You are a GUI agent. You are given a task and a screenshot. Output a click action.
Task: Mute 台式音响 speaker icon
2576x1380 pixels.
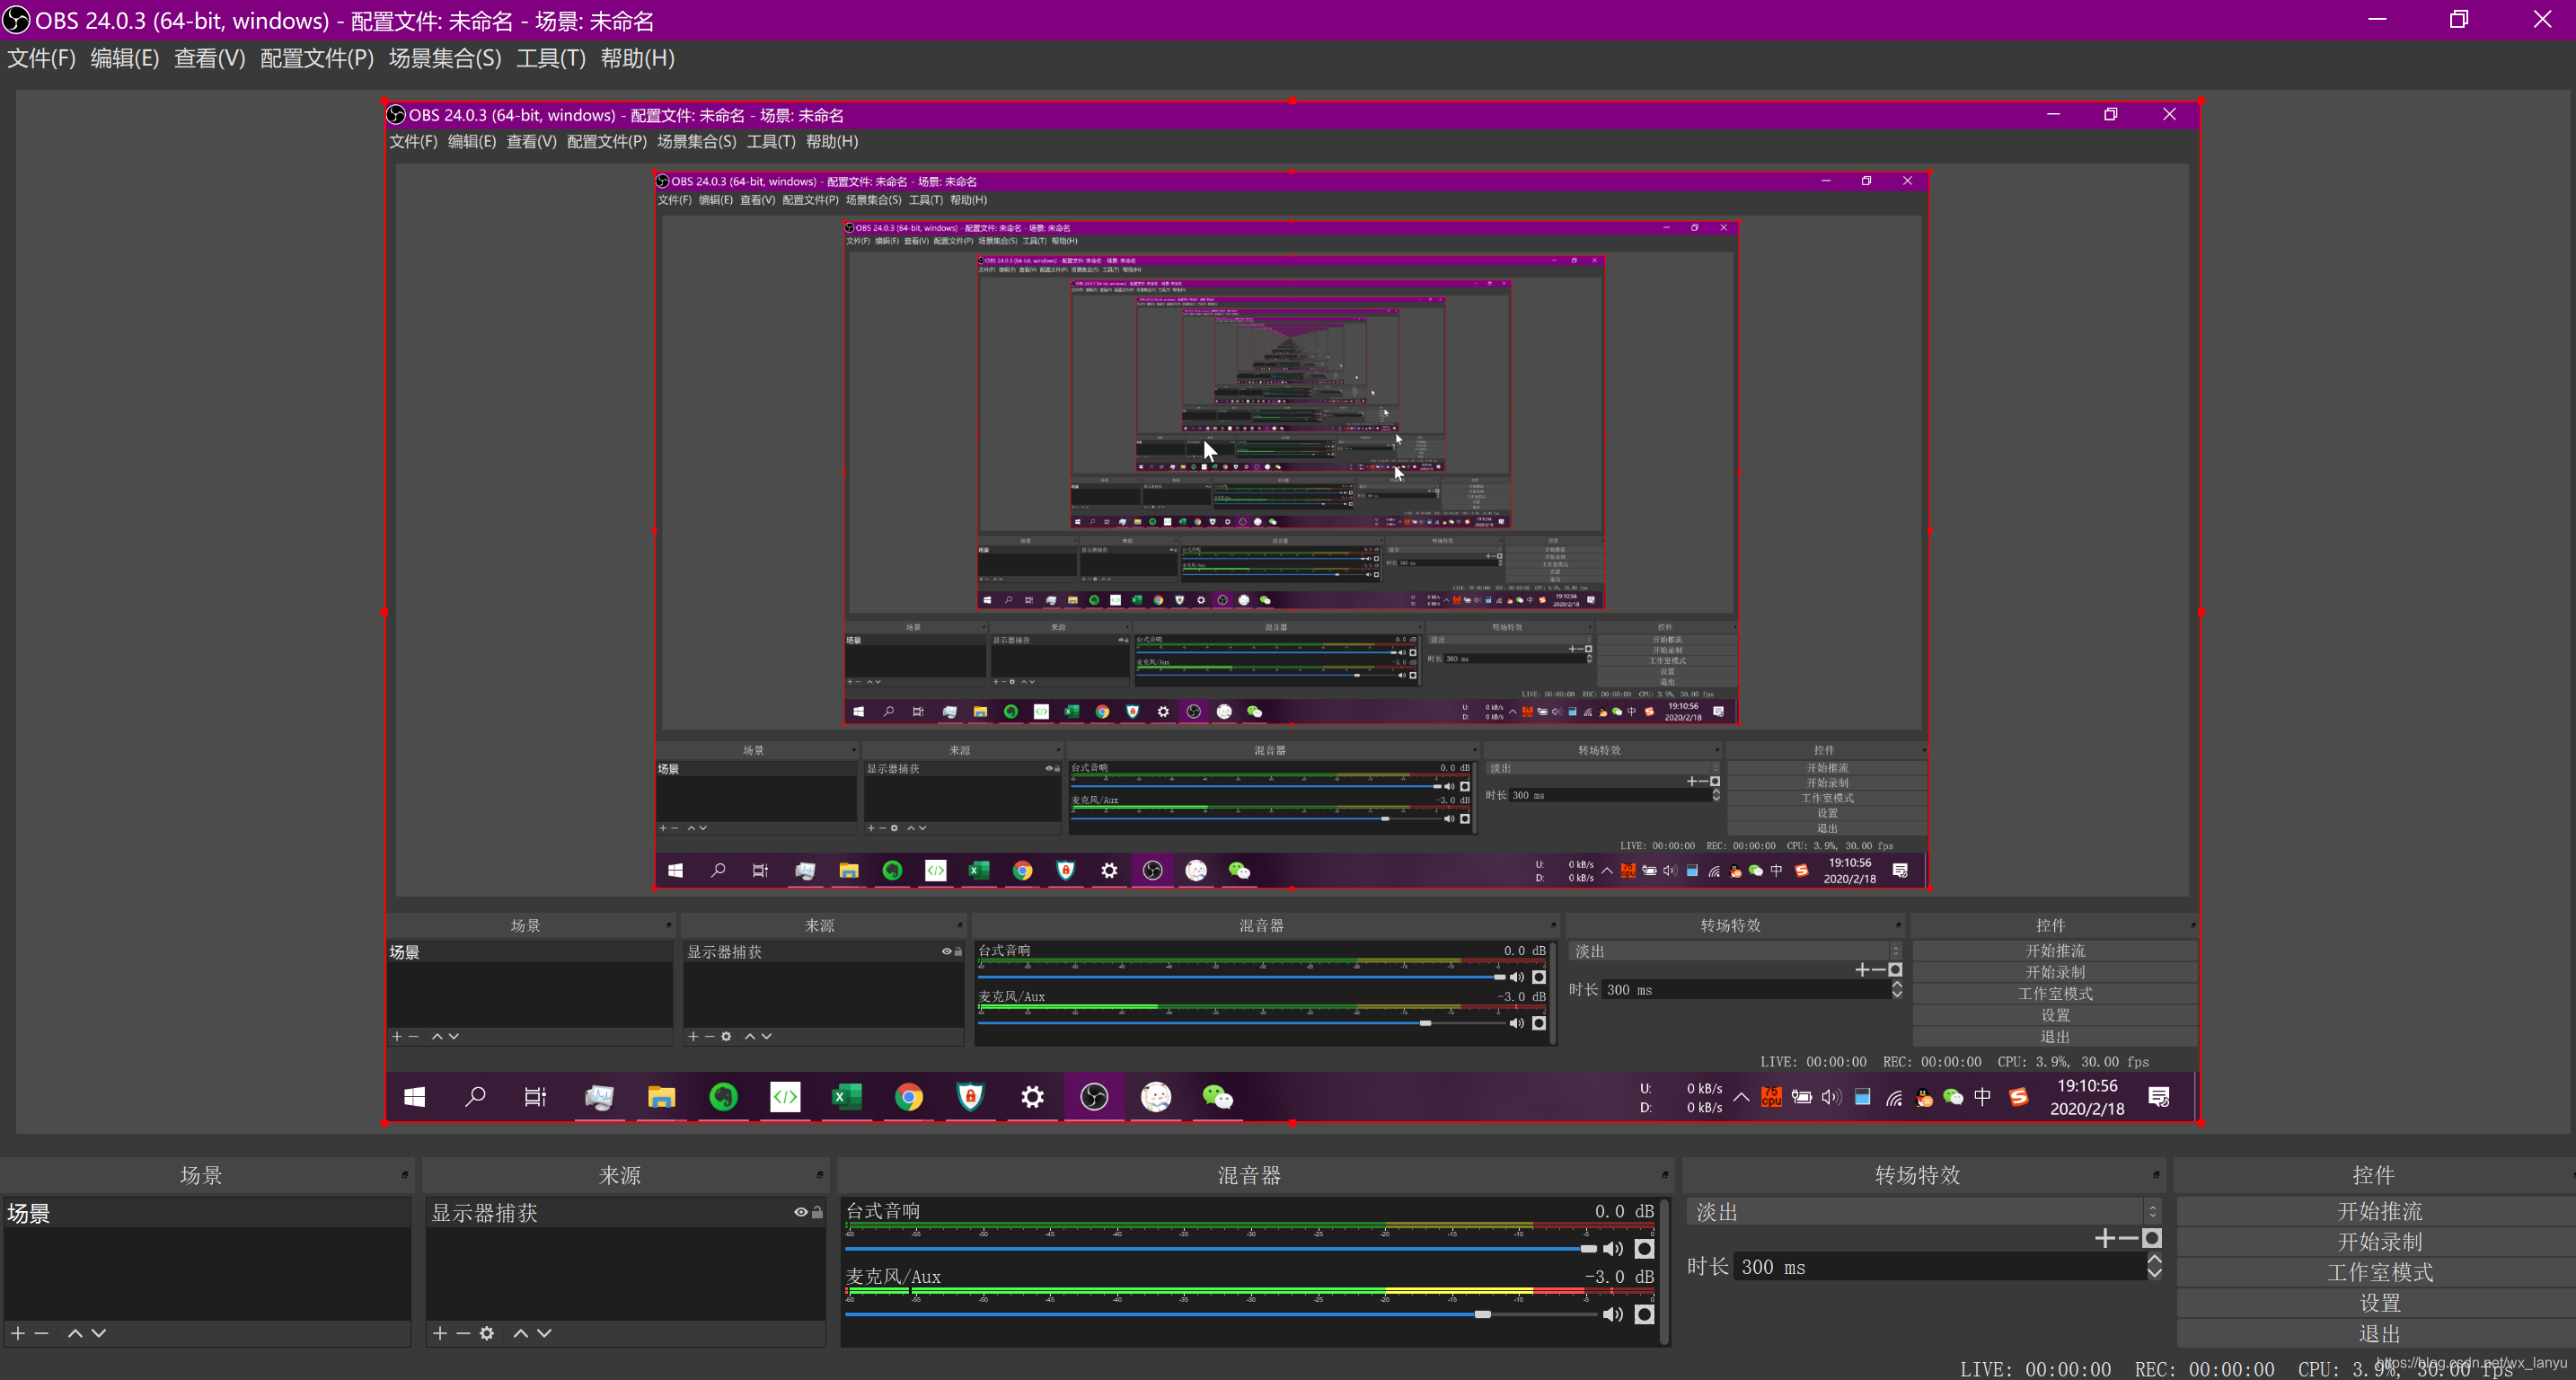pyautogui.click(x=1612, y=1249)
